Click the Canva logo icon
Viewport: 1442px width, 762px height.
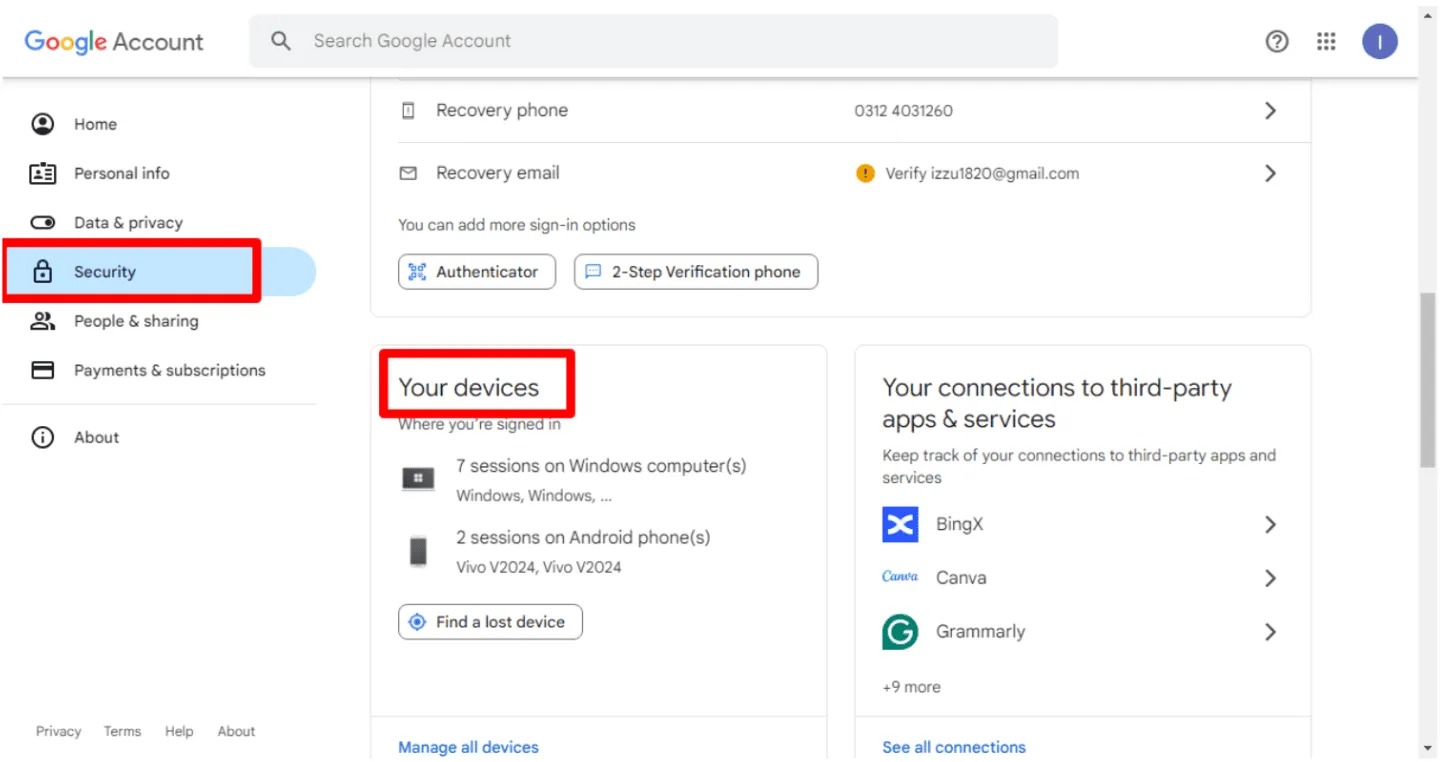(x=900, y=577)
